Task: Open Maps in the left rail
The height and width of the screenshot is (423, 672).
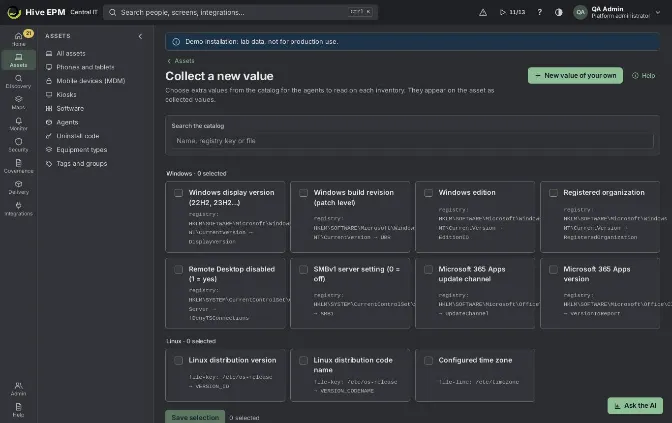Action: coord(18,102)
